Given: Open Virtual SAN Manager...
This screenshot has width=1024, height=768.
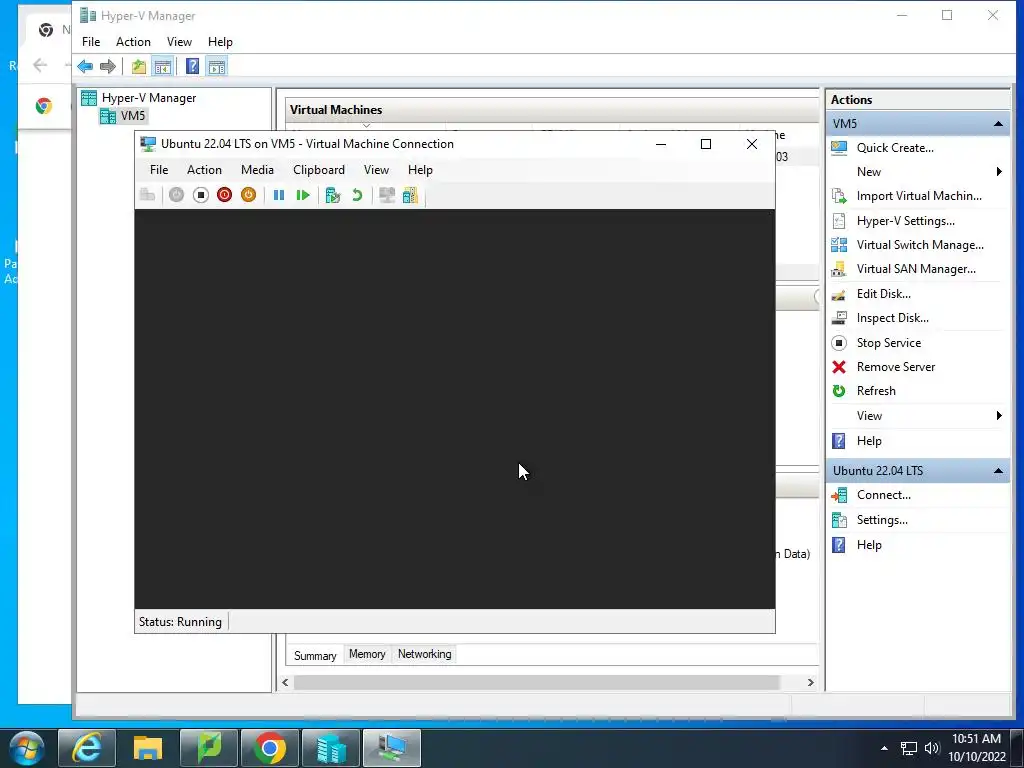Looking at the screenshot, I should (916, 269).
